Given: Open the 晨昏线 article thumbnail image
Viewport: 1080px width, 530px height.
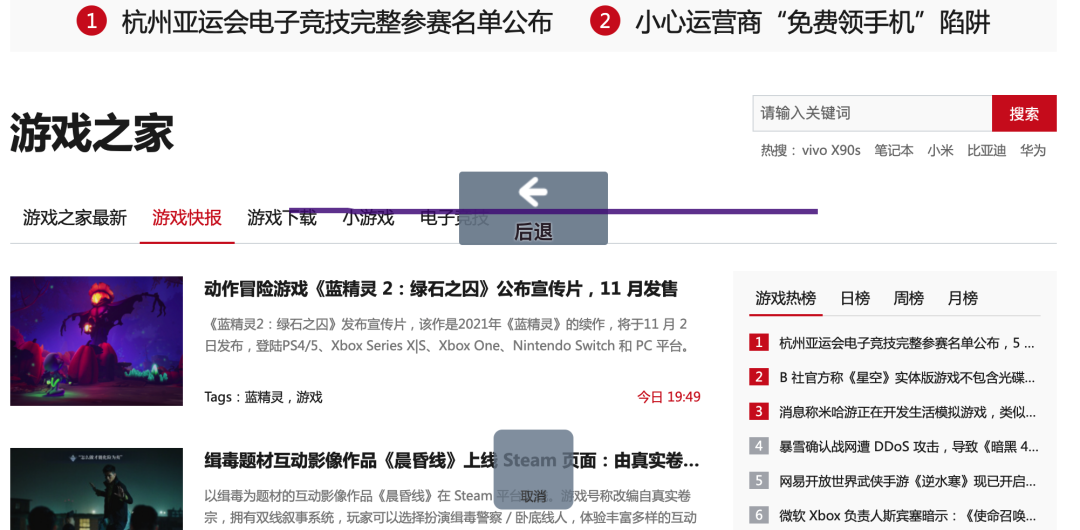Looking at the screenshot, I should [x=96, y=489].
